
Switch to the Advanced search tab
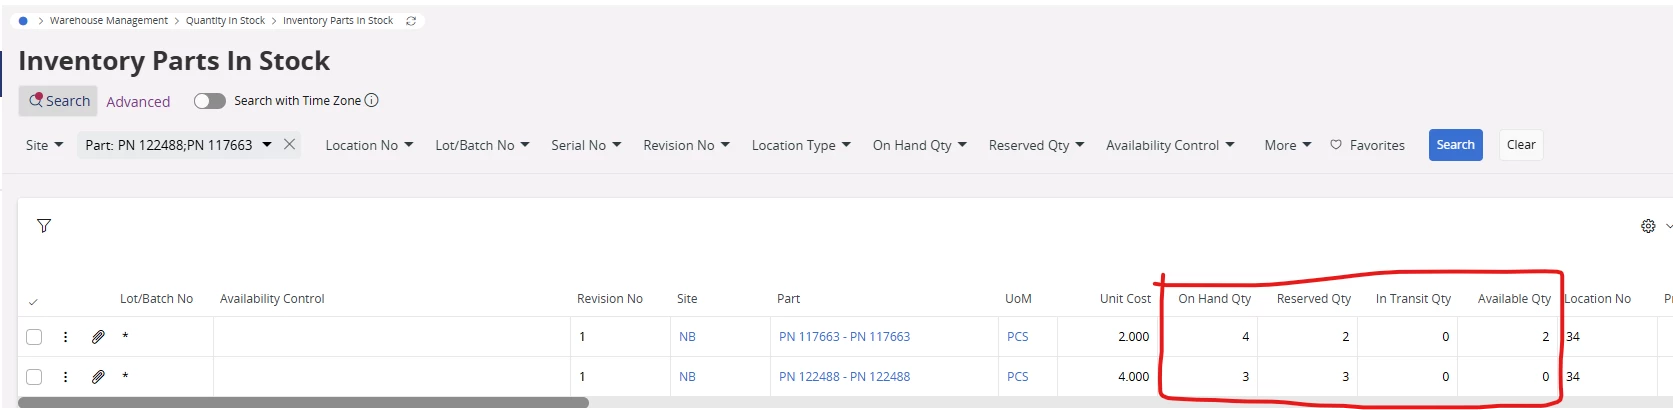pos(138,102)
